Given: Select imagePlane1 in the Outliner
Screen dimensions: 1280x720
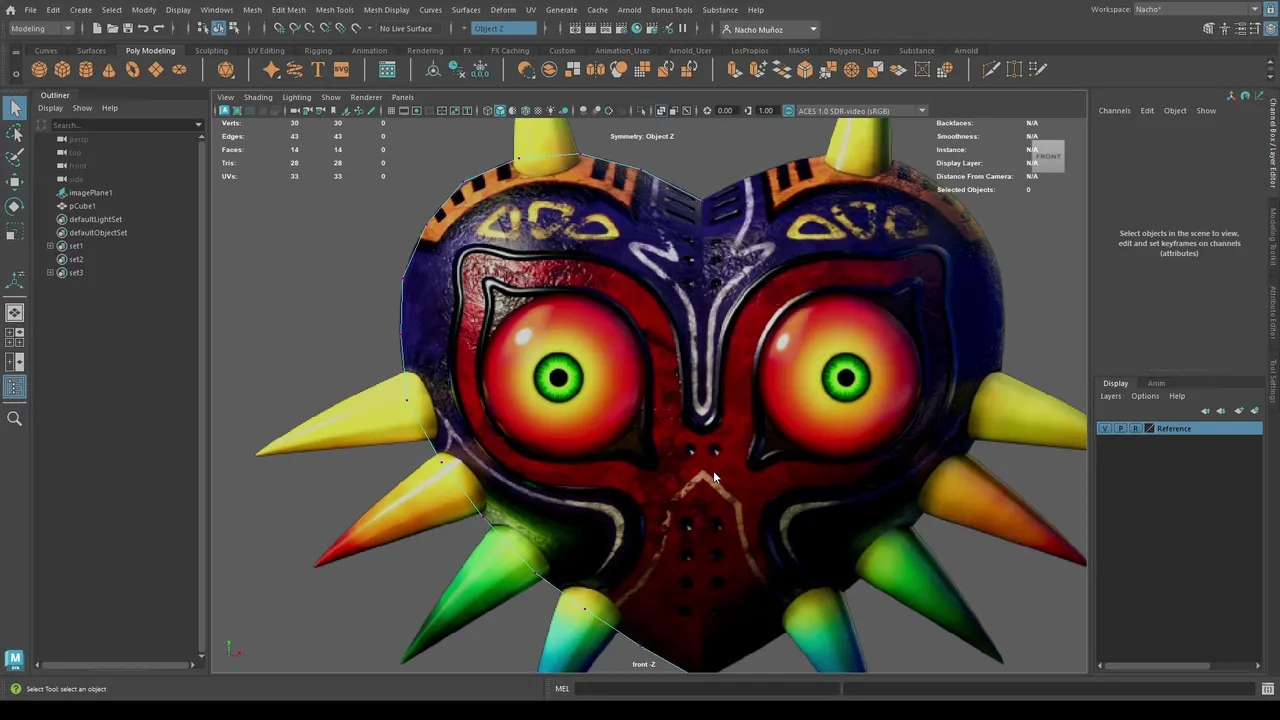Looking at the screenshot, I should pyautogui.click(x=91, y=192).
